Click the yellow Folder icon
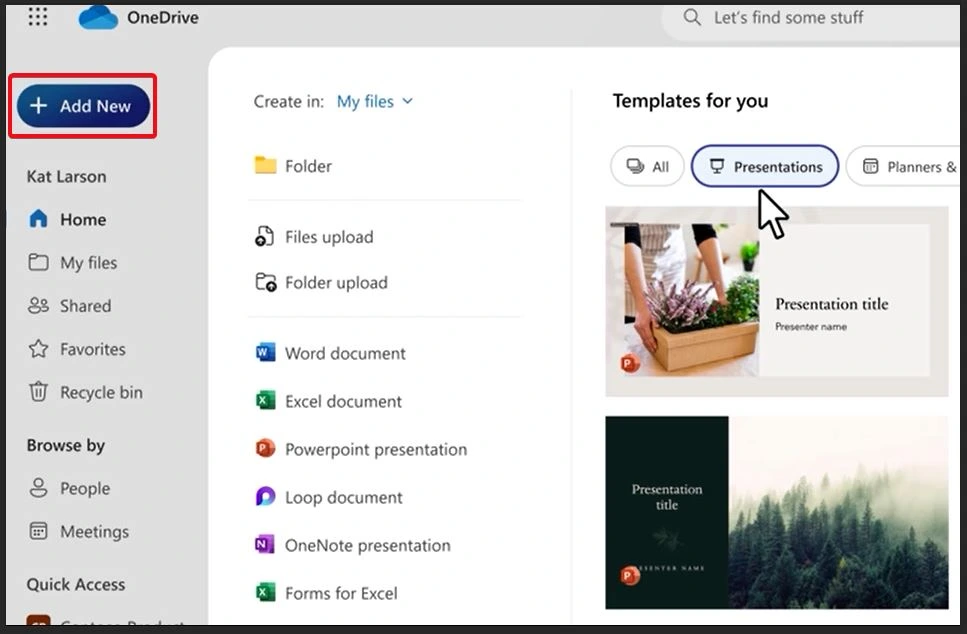 266,165
